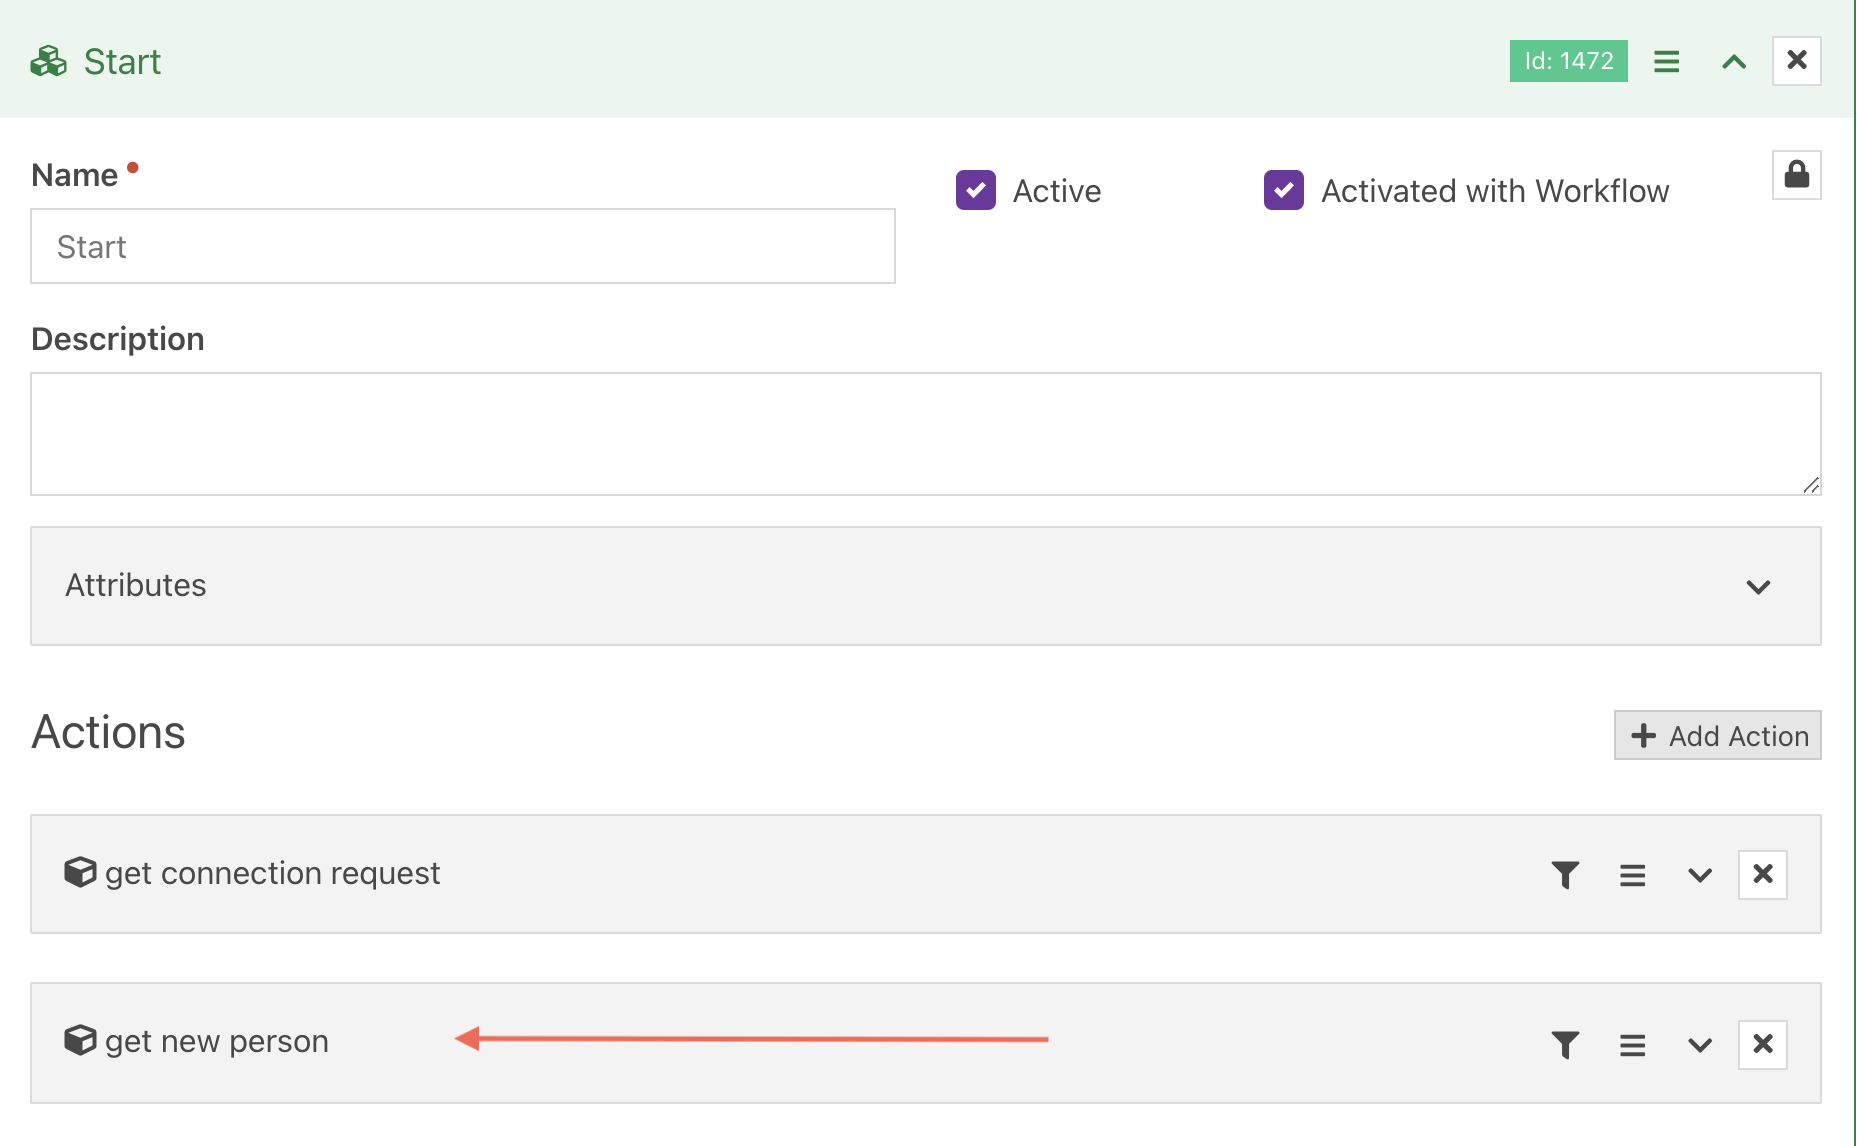Screen dimensions: 1858x1146
Task: Delete the get connection request action
Action: (1763, 875)
